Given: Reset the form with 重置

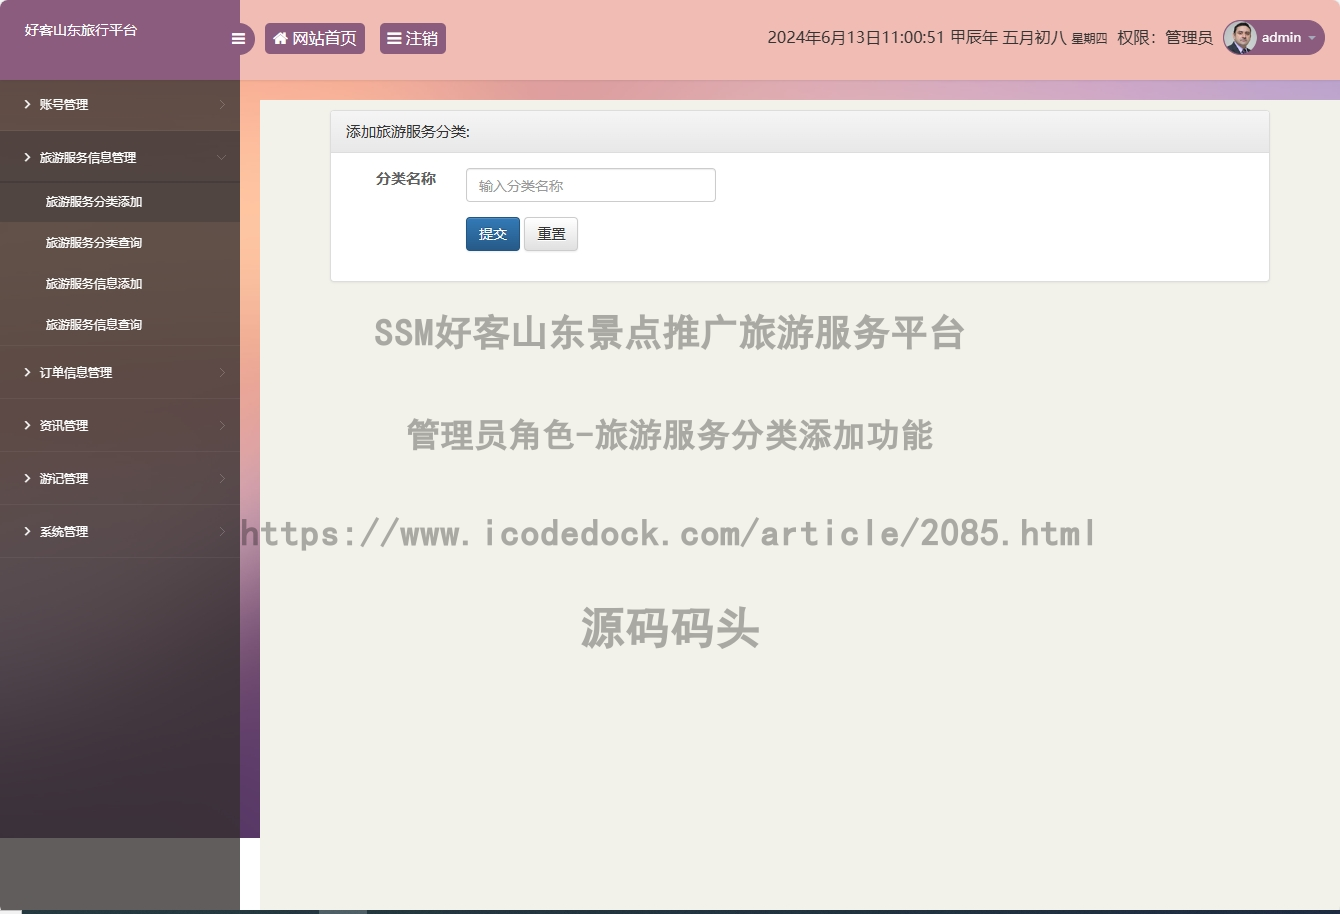Looking at the screenshot, I should tap(551, 234).
